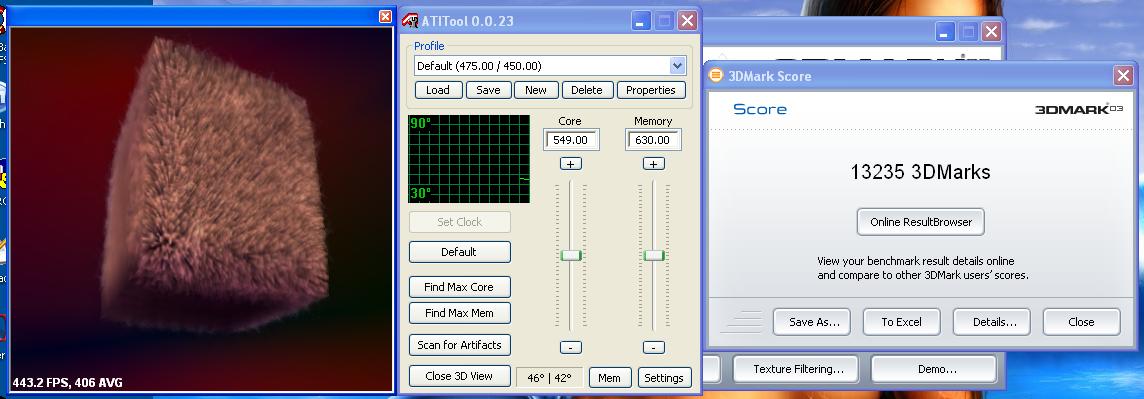Click the Core clock slider handle
The width and height of the screenshot is (1144, 399).
pos(571,255)
